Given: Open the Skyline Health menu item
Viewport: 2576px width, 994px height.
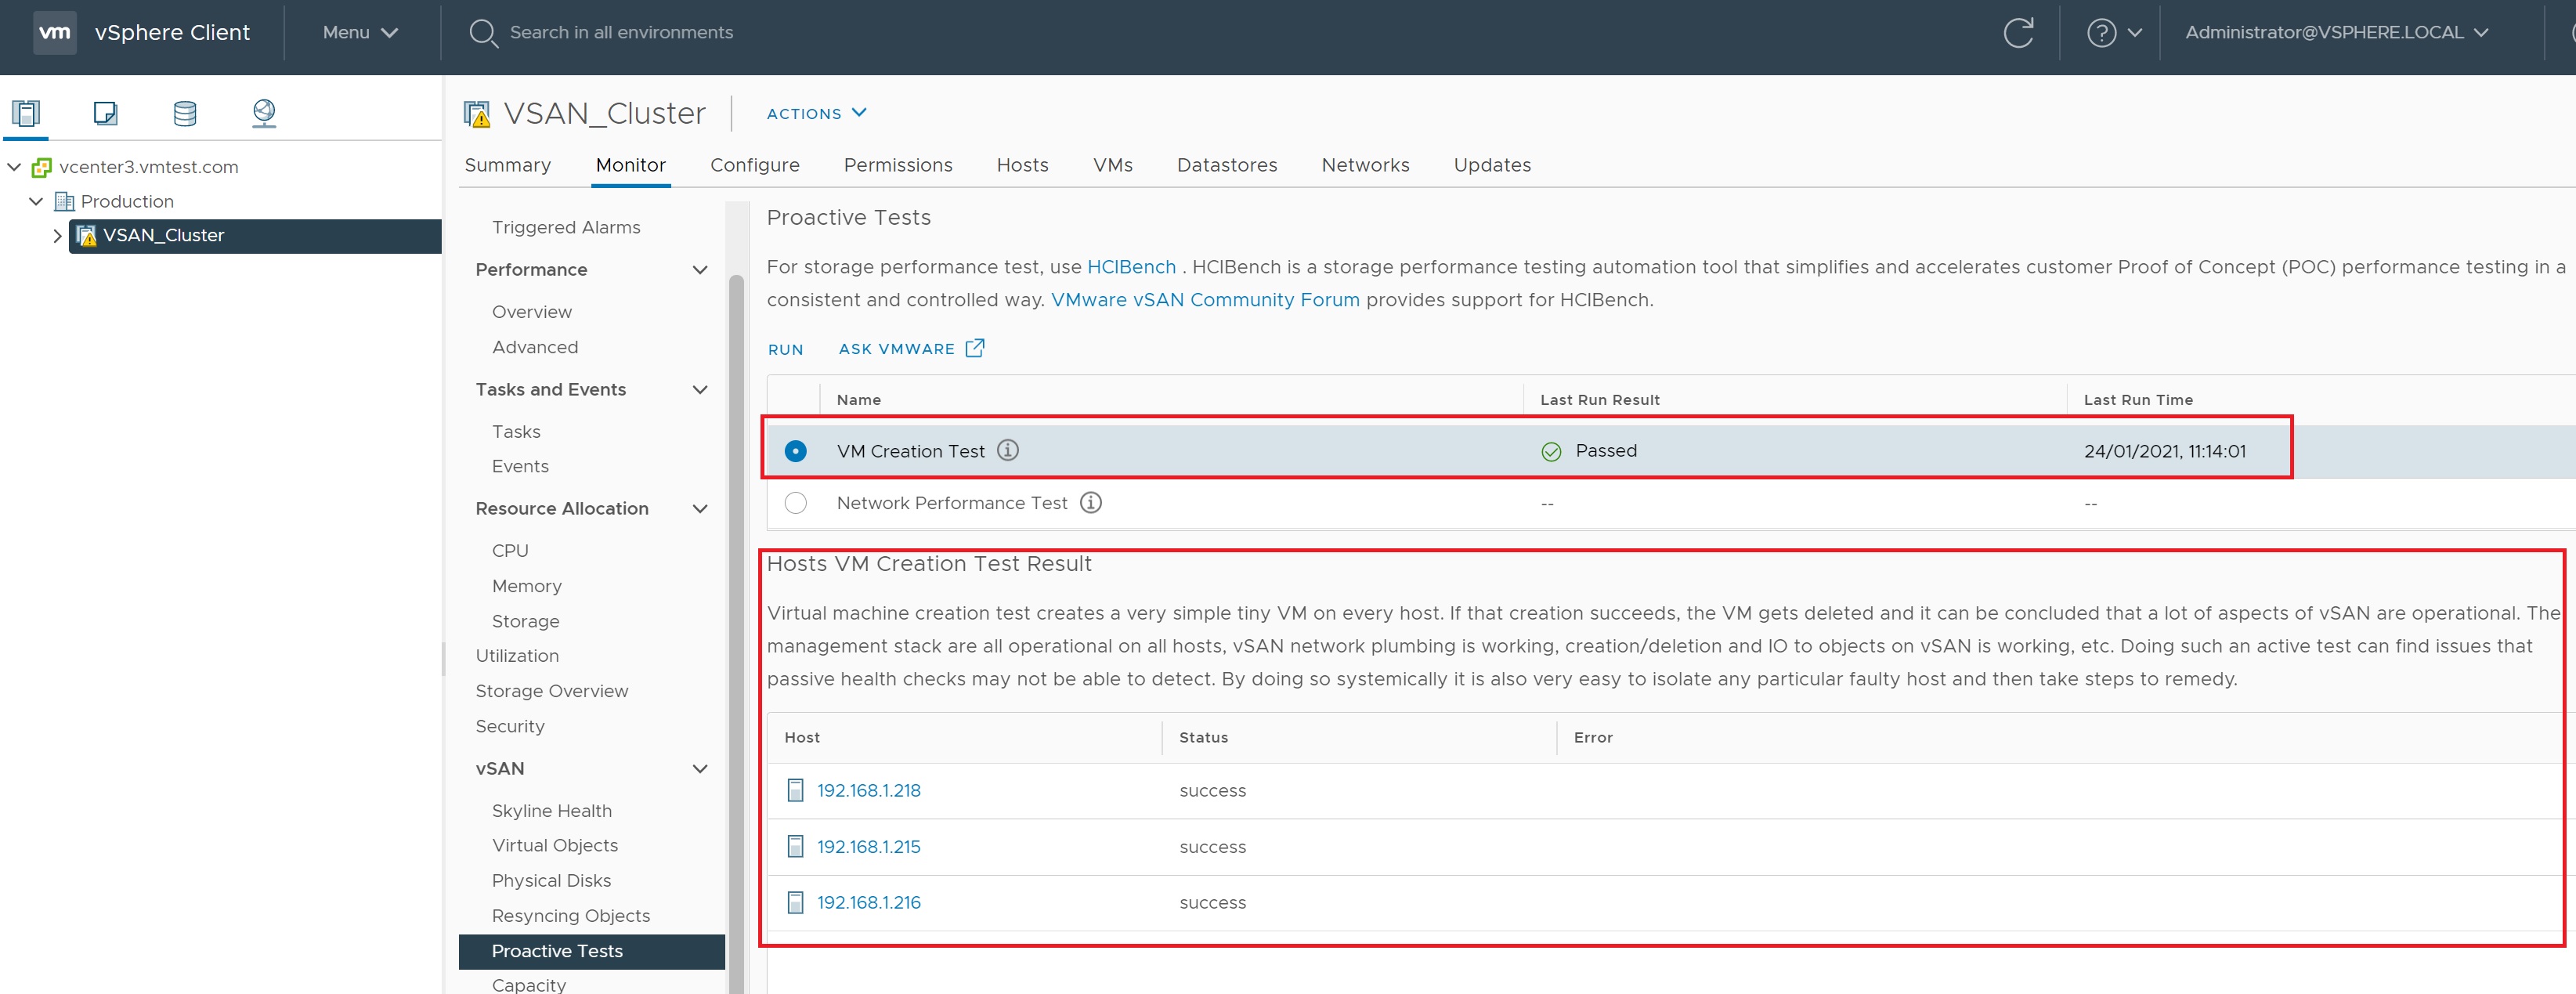Looking at the screenshot, I should [x=551, y=811].
